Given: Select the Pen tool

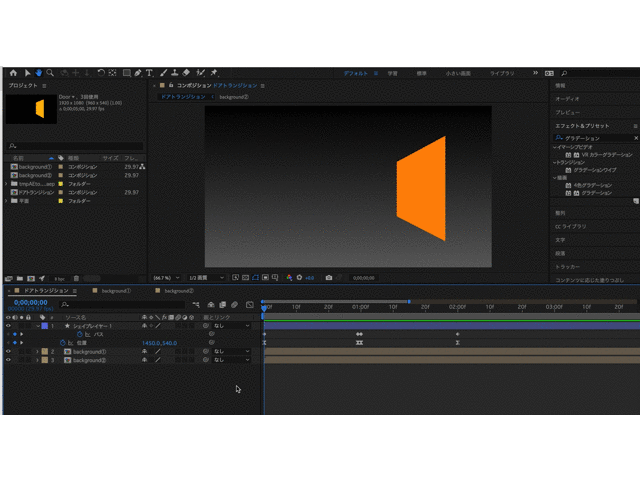Looking at the screenshot, I should (x=137, y=73).
